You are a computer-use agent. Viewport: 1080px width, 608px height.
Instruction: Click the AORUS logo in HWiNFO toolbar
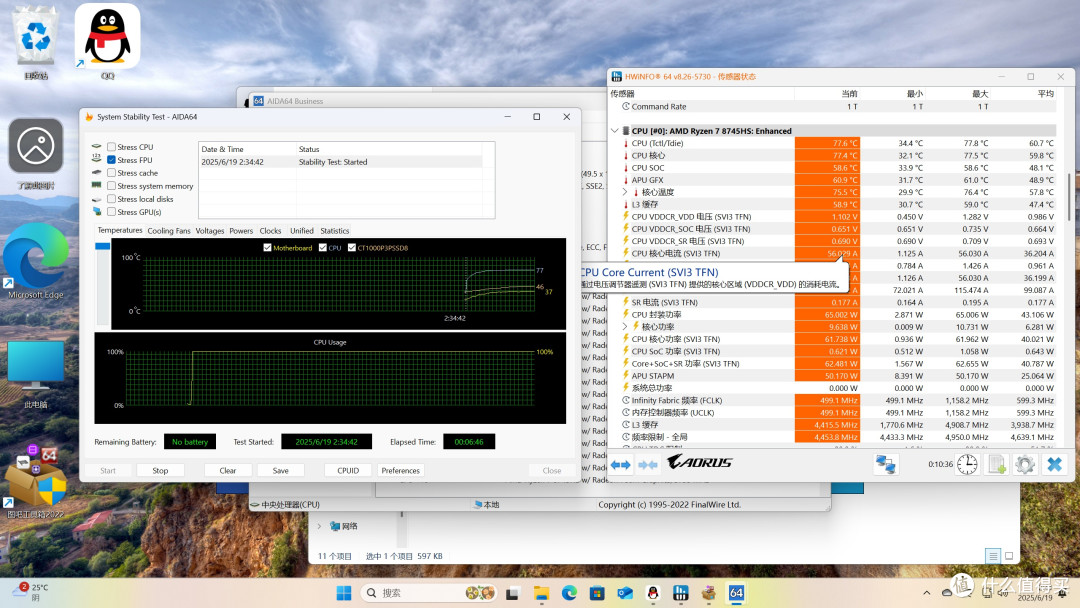700,462
